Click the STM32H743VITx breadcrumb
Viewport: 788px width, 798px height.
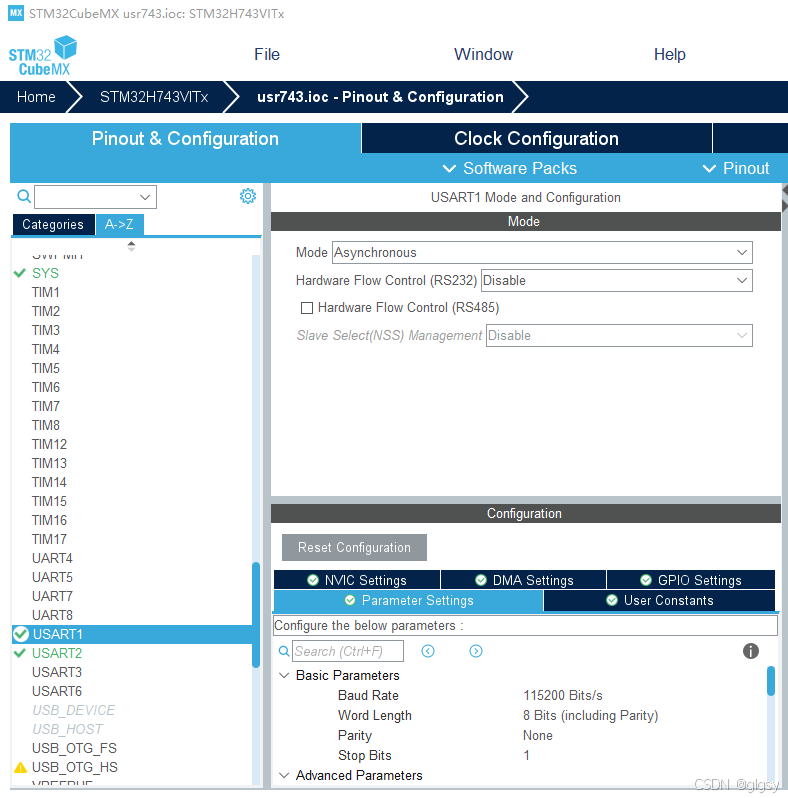pos(154,97)
